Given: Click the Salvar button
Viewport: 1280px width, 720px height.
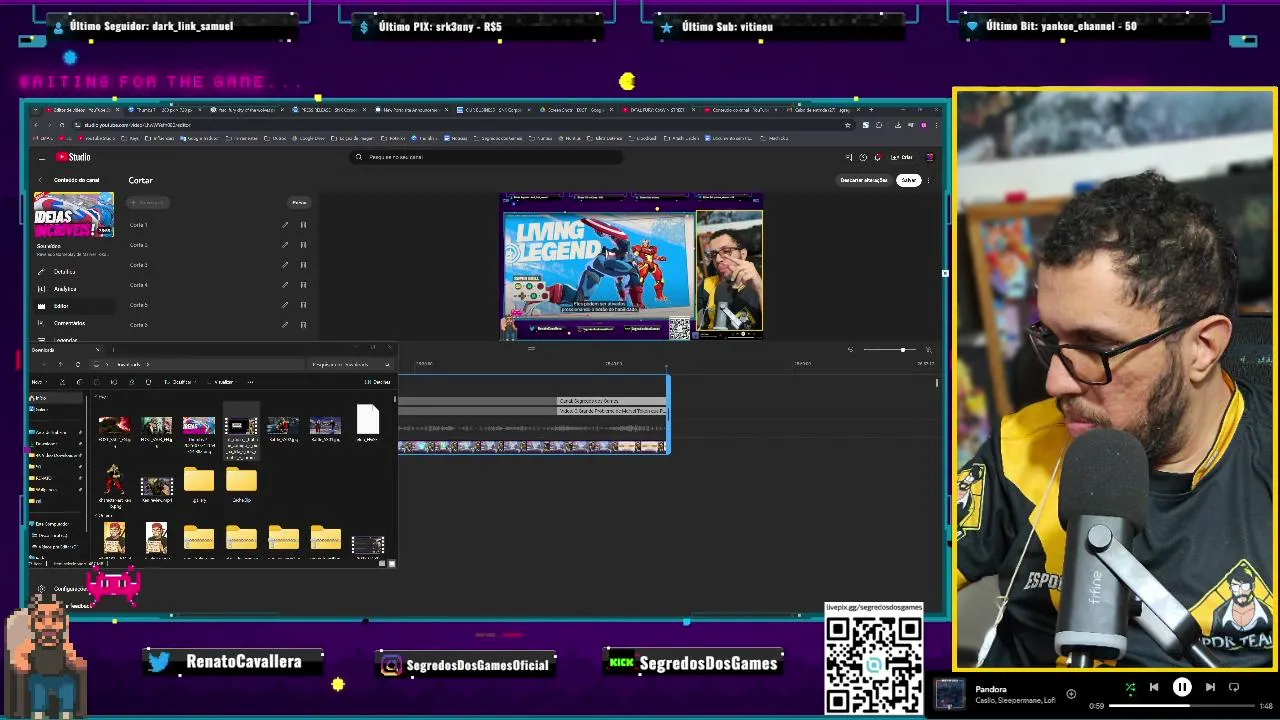Looking at the screenshot, I should tap(908, 180).
